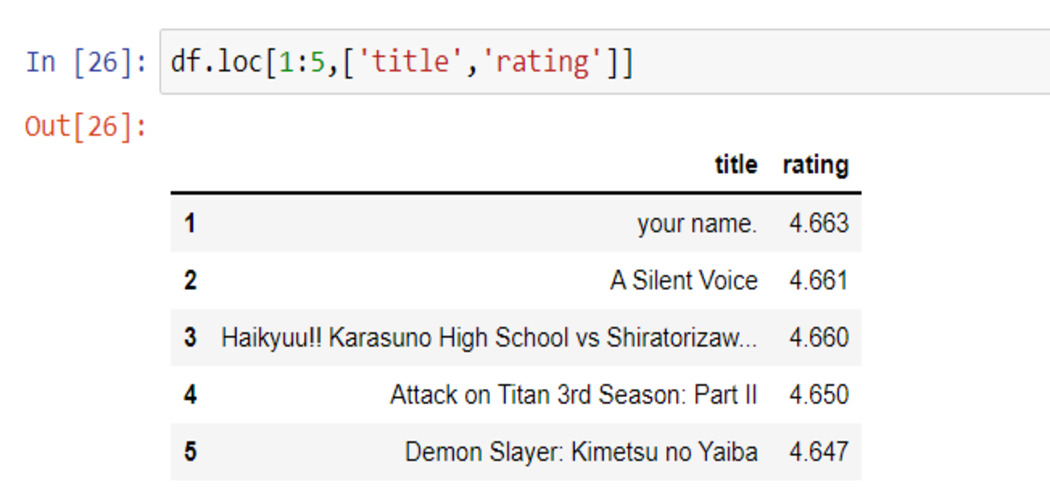
Task: Select the 4.661 rating value
Action: coord(818,281)
